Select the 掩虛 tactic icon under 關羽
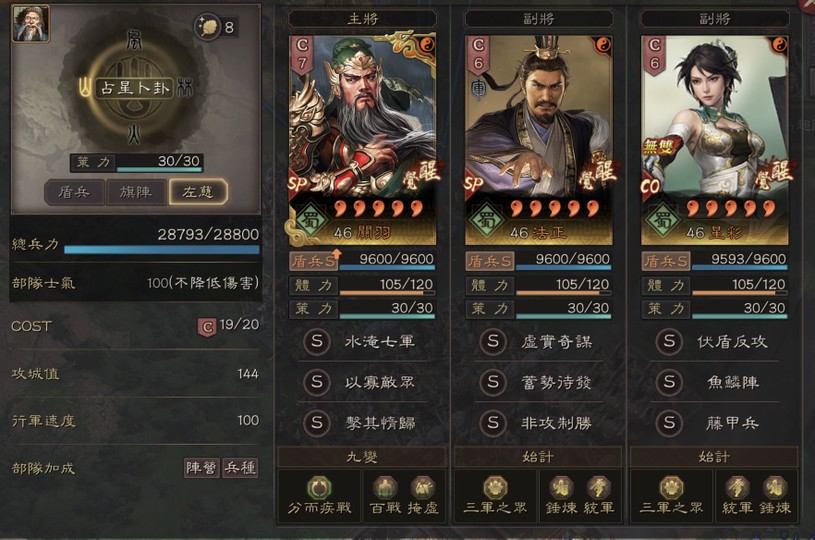815x540 pixels. [422, 488]
